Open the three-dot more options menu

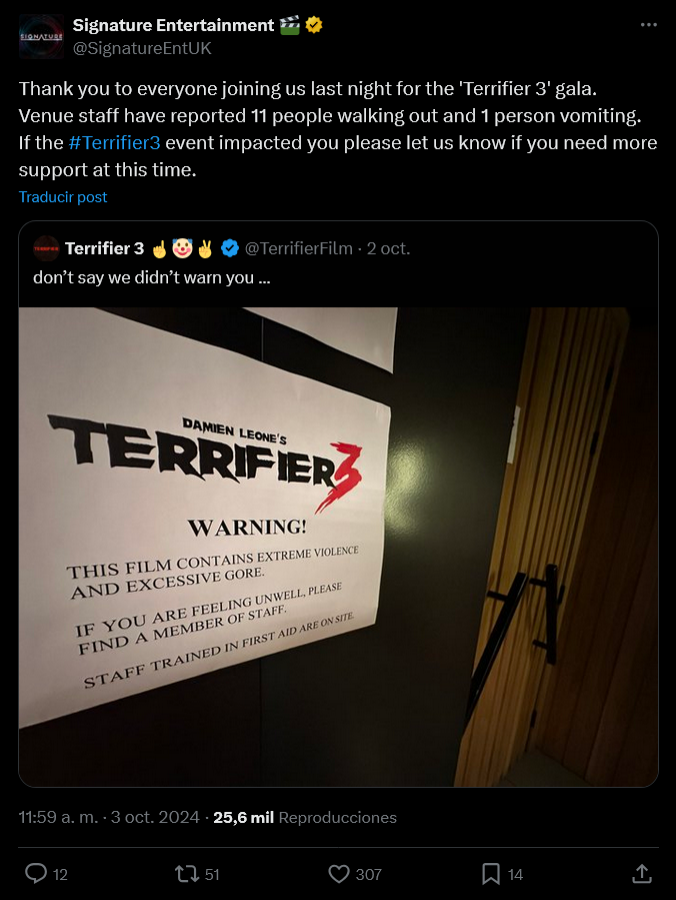click(648, 25)
